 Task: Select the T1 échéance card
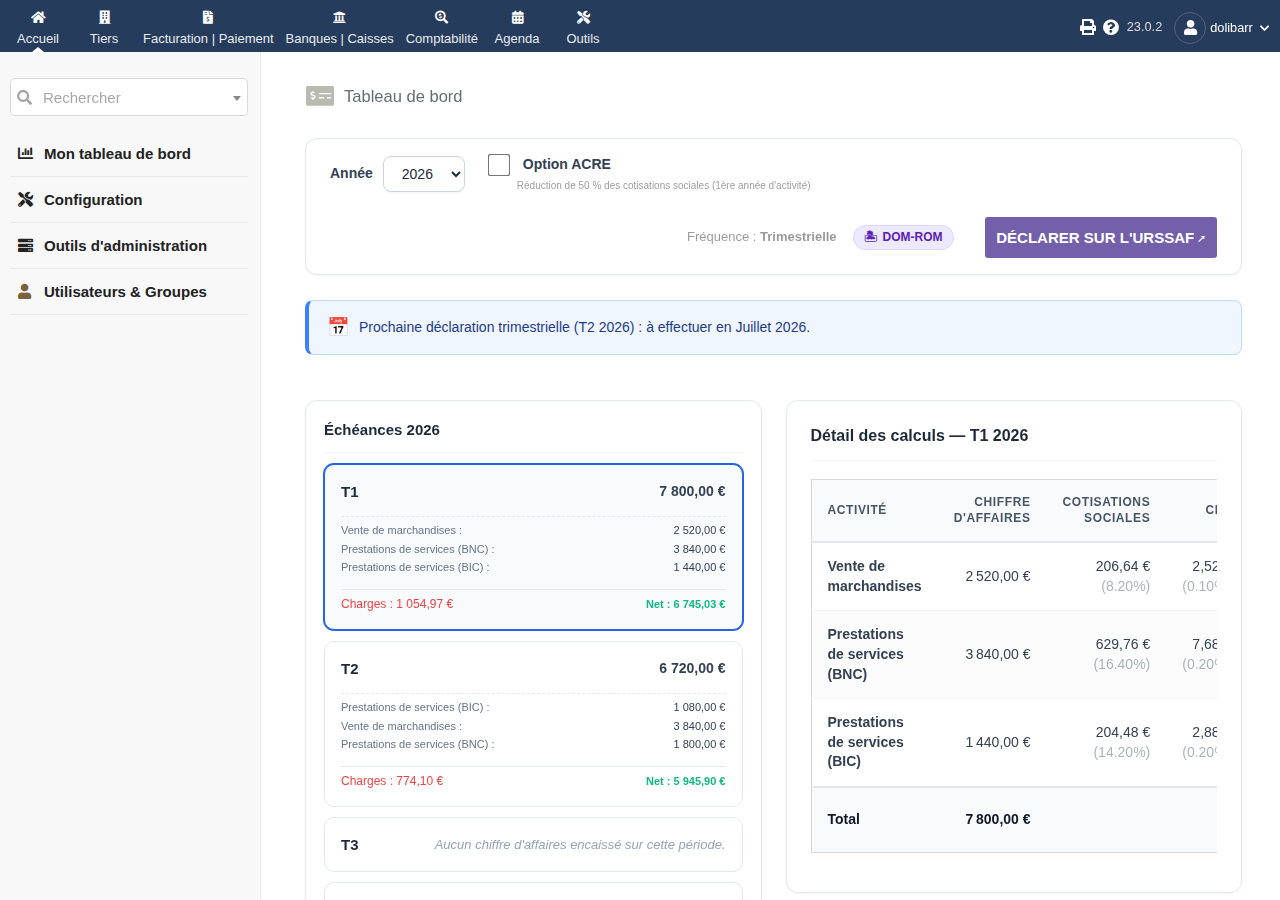point(533,547)
